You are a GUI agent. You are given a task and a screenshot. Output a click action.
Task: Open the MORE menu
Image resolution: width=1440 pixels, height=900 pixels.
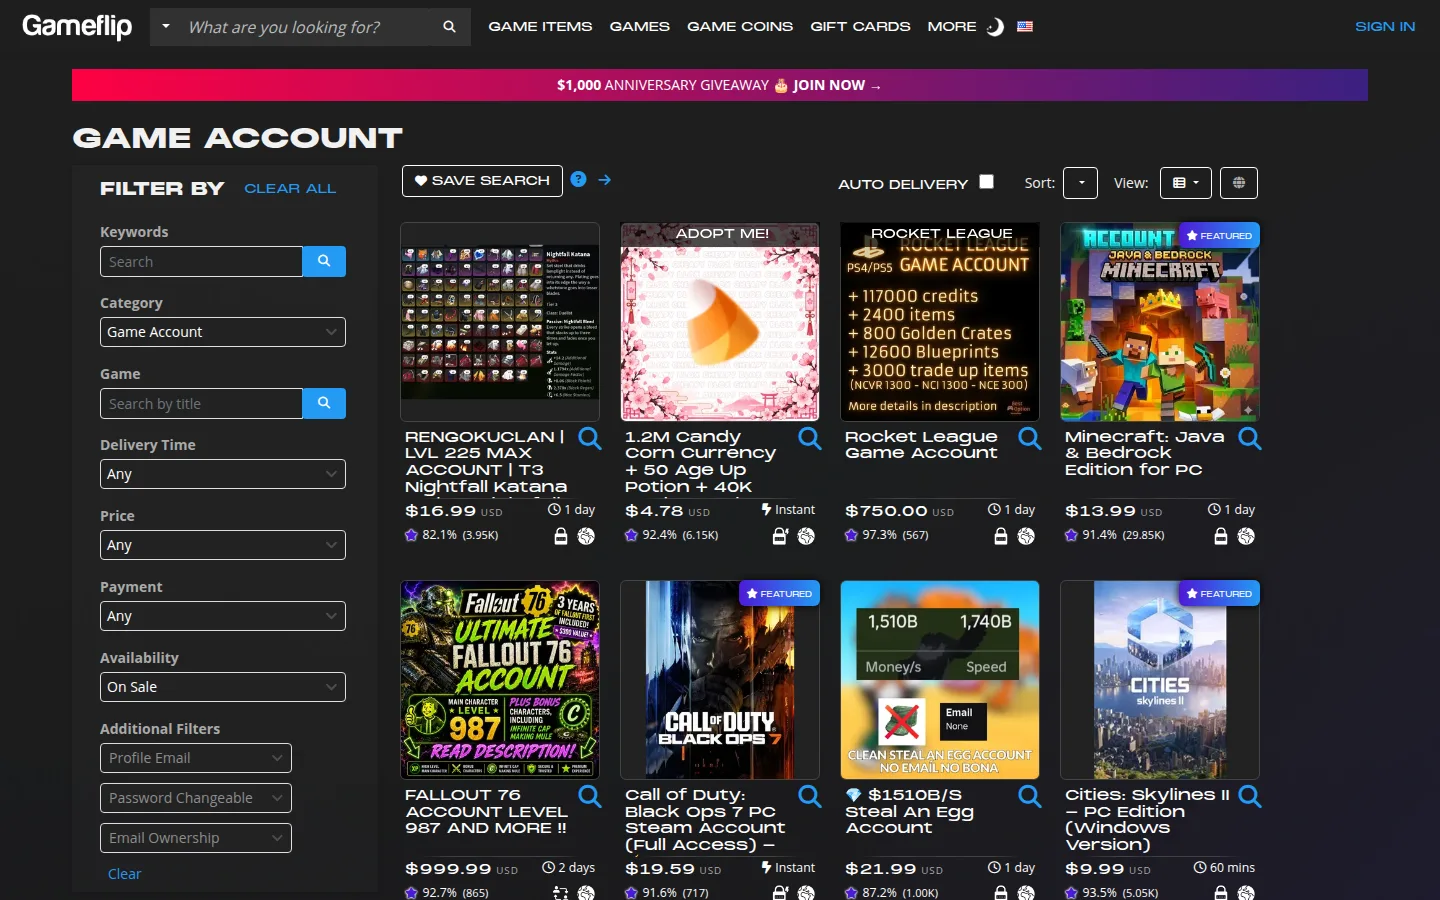pos(952,27)
